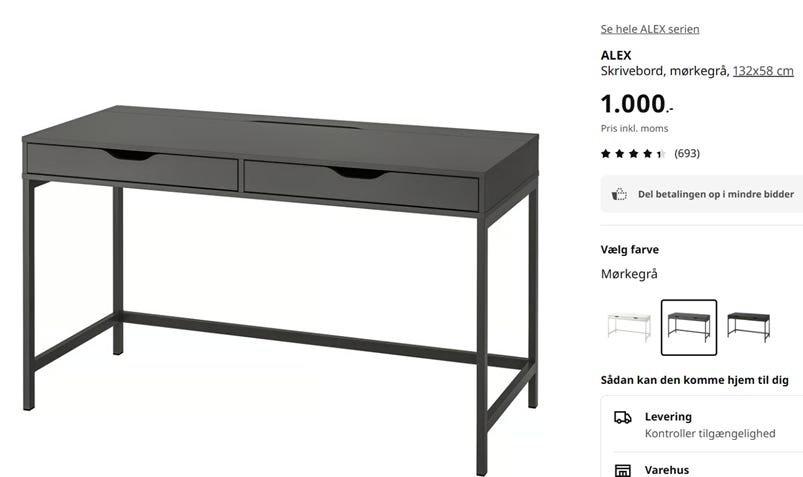Click the installment payment hand icon
The width and height of the screenshot is (803, 477).
click(619, 194)
